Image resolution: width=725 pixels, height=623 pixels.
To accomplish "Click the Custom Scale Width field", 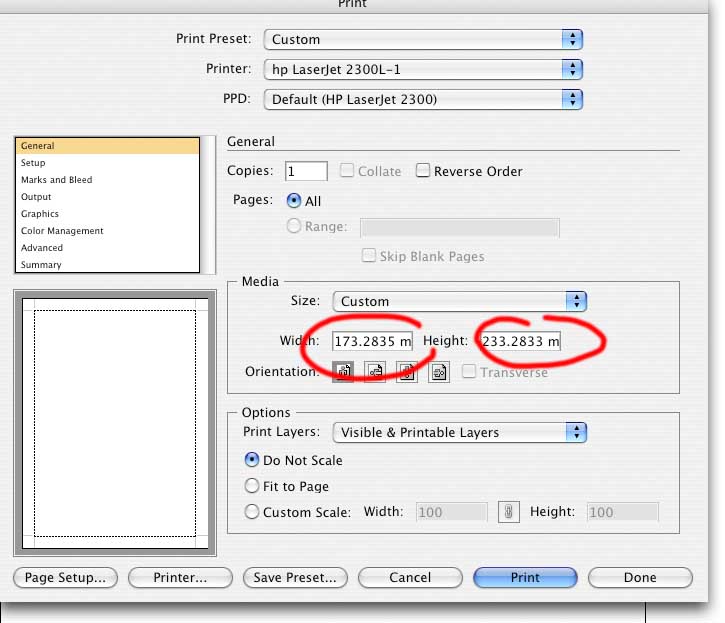I will (x=451, y=512).
